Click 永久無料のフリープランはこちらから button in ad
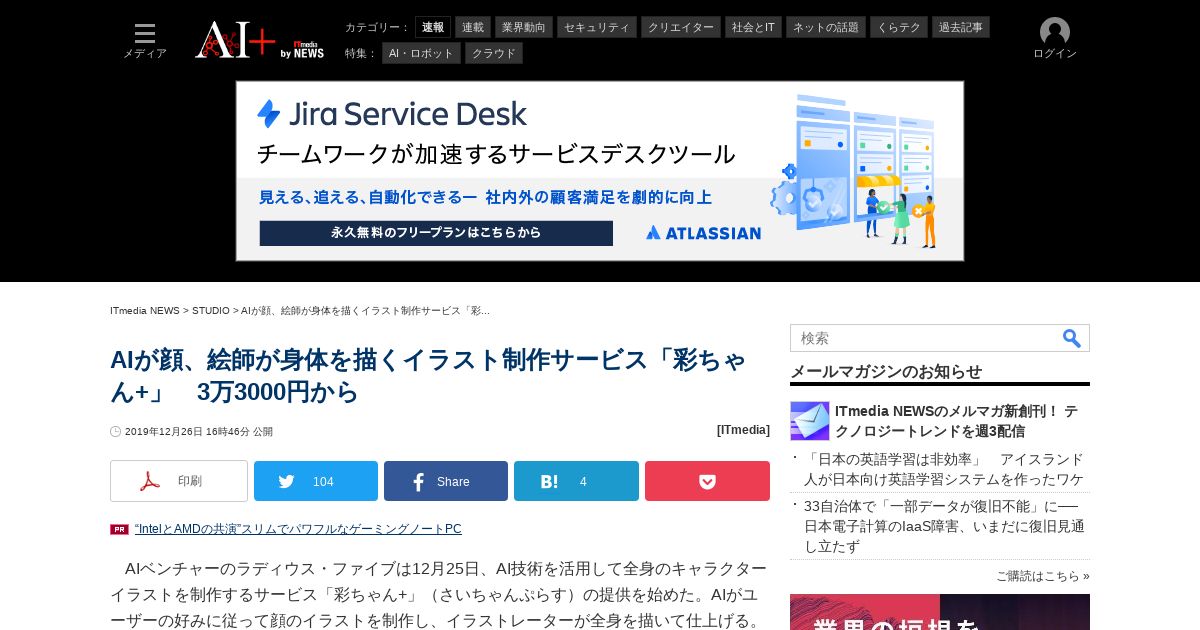The width and height of the screenshot is (1200, 630). [x=436, y=233]
